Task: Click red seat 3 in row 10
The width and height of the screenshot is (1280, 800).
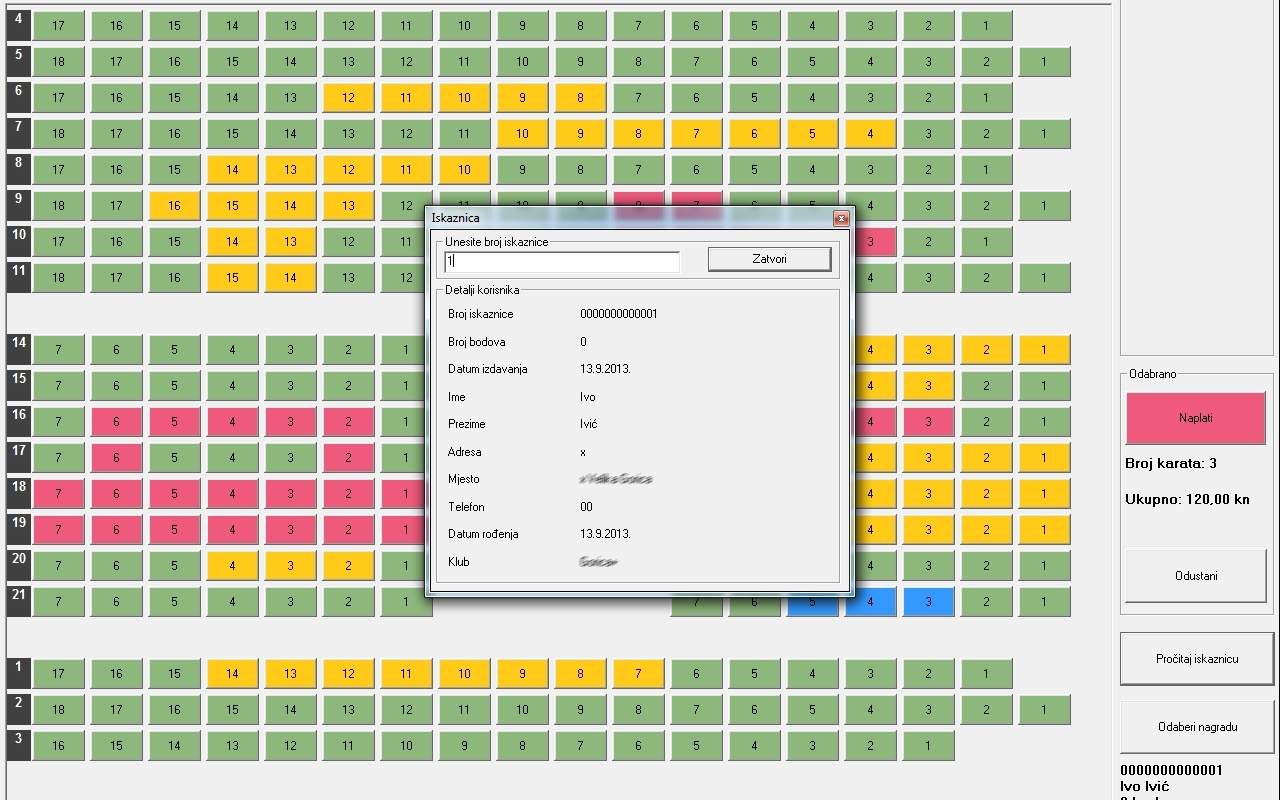Action: click(872, 242)
